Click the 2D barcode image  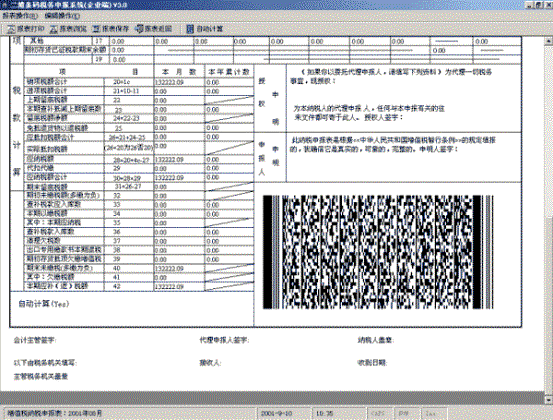tap(378, 252)
